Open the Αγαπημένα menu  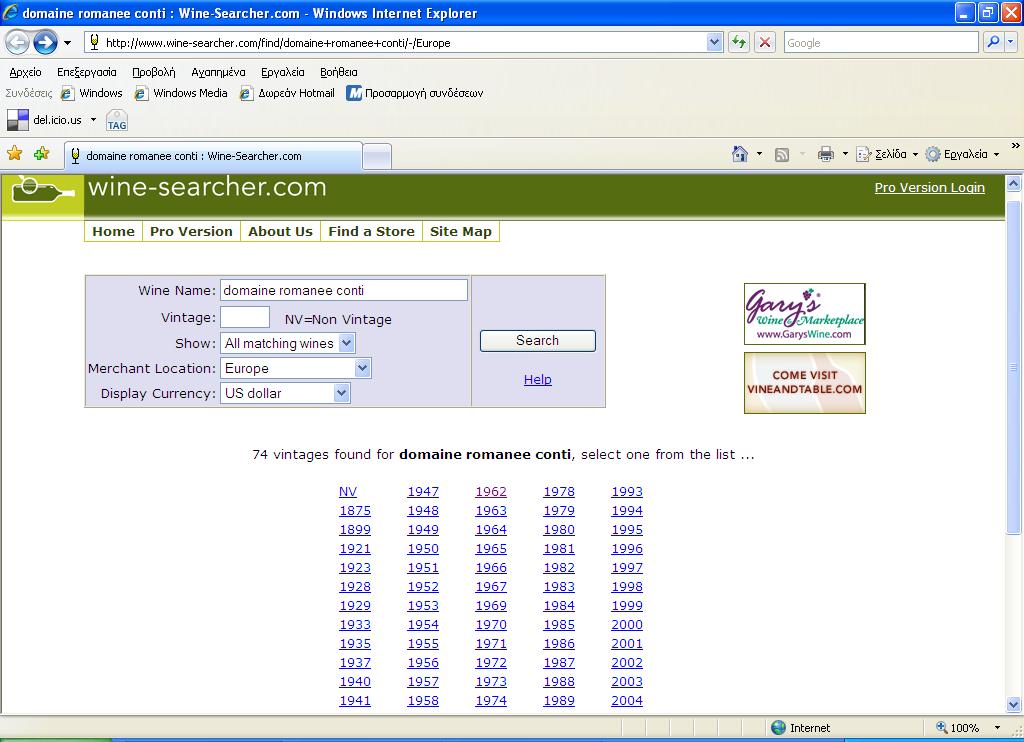pyautogui.click(x=218, y=72)
